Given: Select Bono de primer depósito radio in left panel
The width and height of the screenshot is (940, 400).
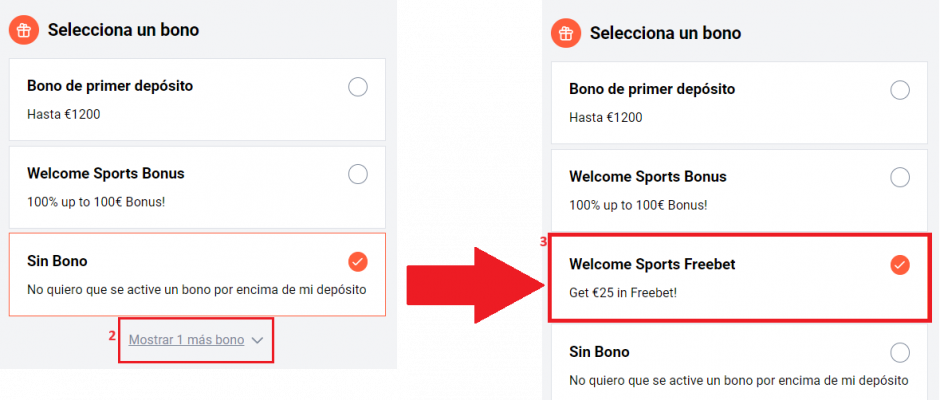Looking at the screenshot, I should point(358,88).
